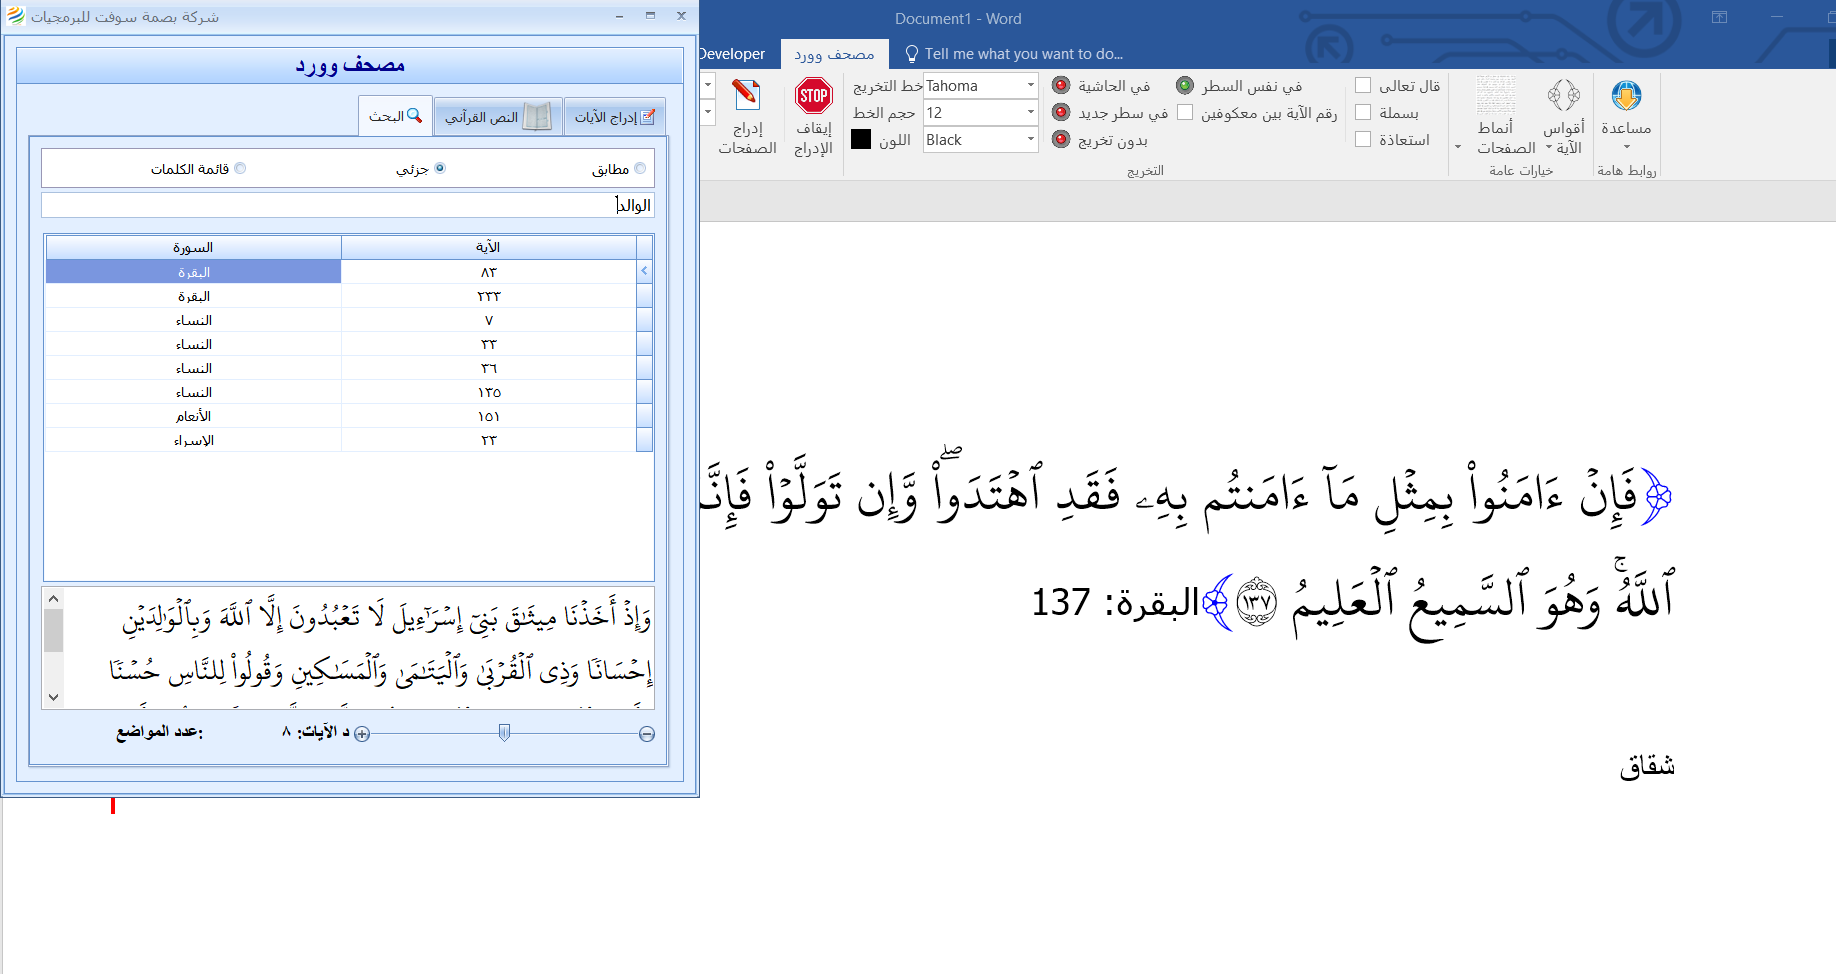Click the البقرة: 137 citation in document
The width and height of the screenshot is (1836, 974).
coord(1115,602)
